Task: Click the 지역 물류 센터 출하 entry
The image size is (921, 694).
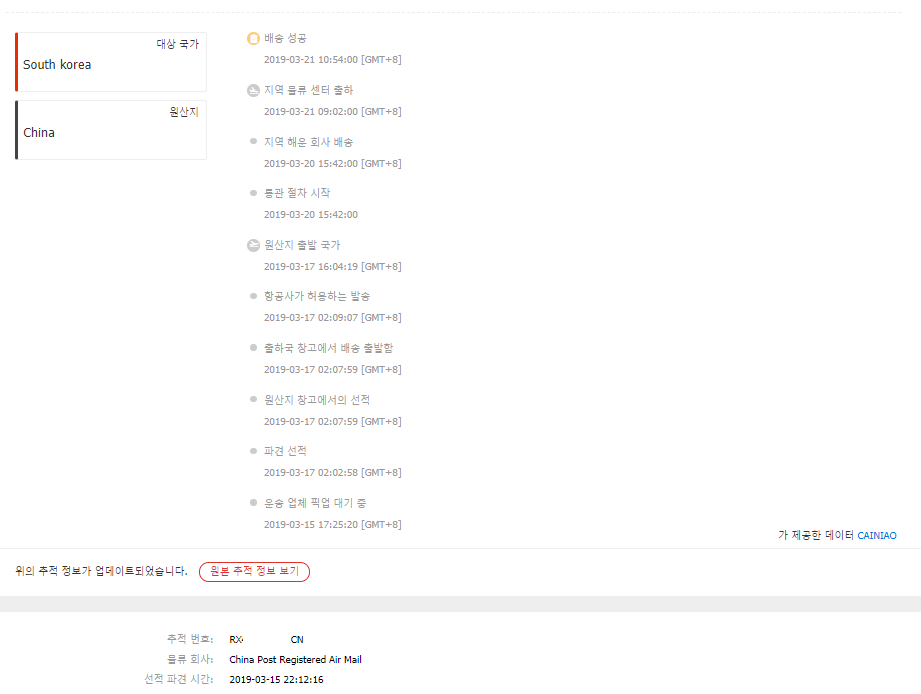Action: (x=308, y=90)
